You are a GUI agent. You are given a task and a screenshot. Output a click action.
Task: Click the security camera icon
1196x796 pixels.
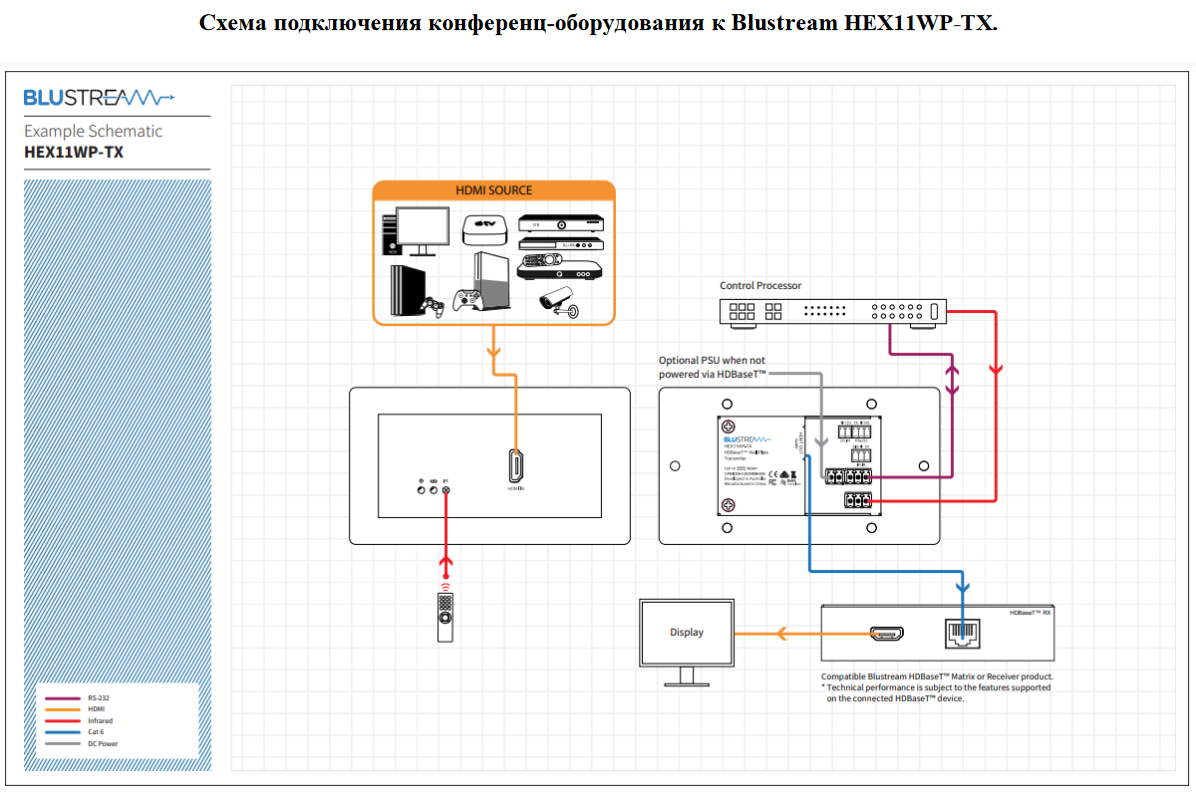[x=559, y=302]
